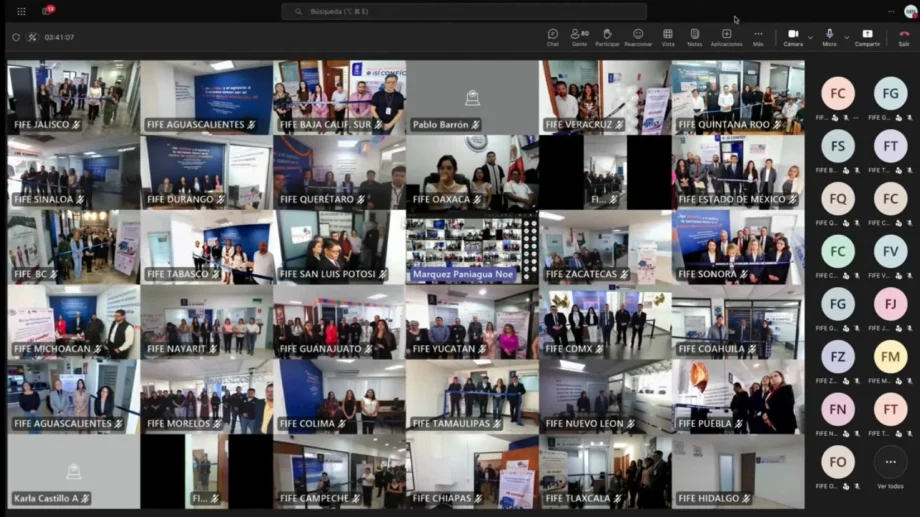Open the Vista layout options
This screenshot has width=920, height=517.
668,37
